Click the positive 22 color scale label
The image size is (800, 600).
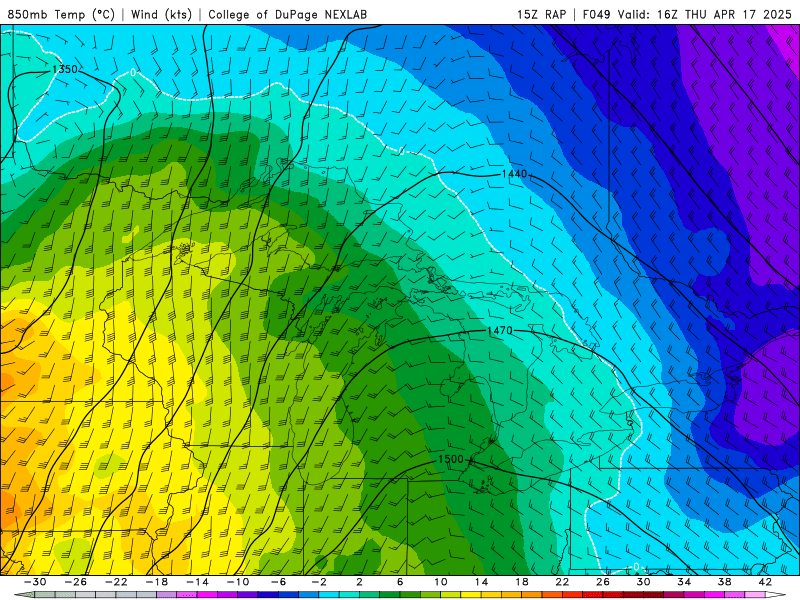[x=562, y=582]
